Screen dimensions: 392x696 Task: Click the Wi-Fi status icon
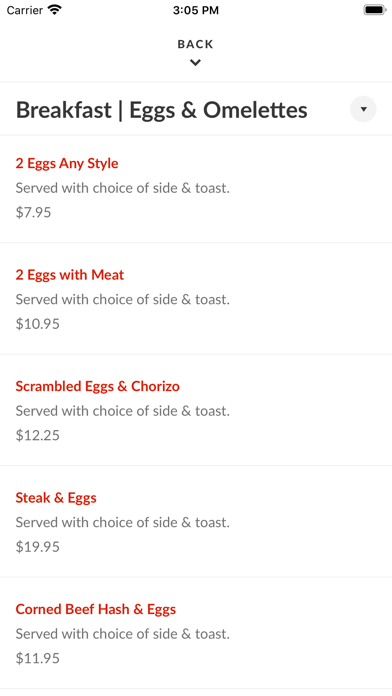point(55,10)
